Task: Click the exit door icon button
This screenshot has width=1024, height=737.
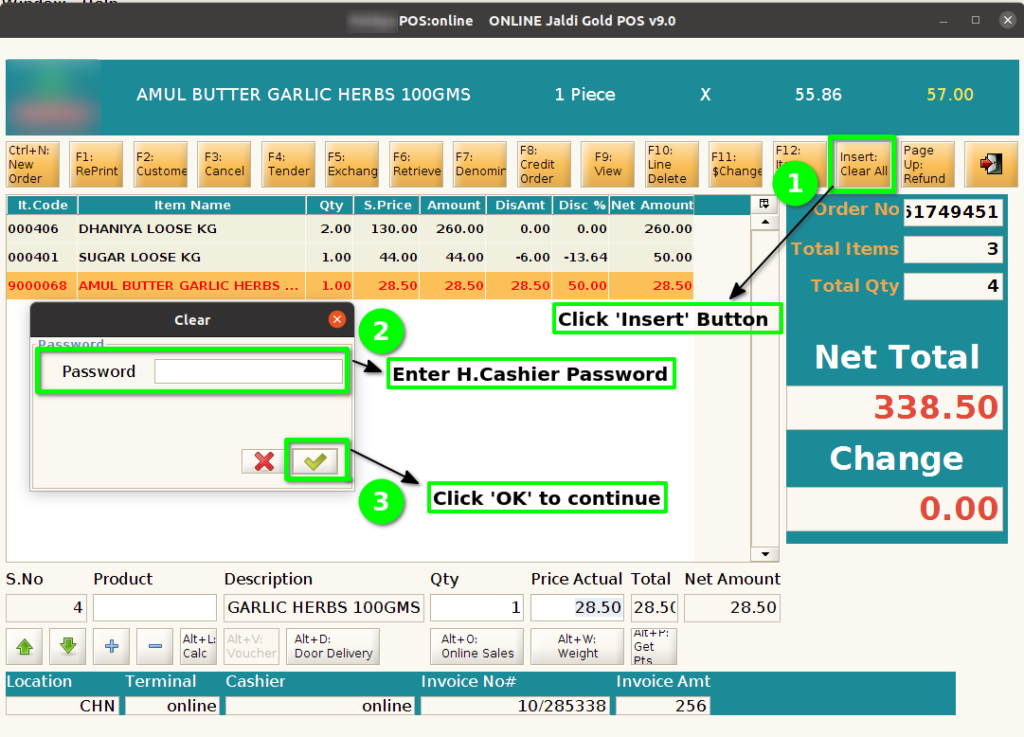Action: [x=990, y=164]
